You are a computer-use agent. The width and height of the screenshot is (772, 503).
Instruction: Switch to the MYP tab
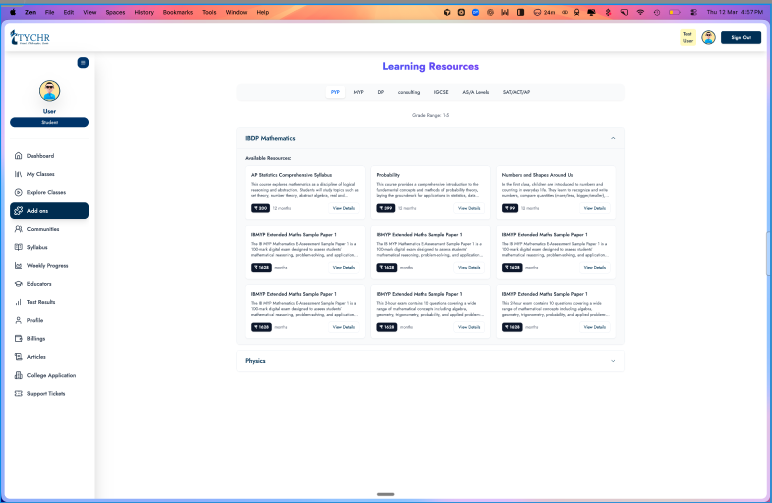click(358, 92)
